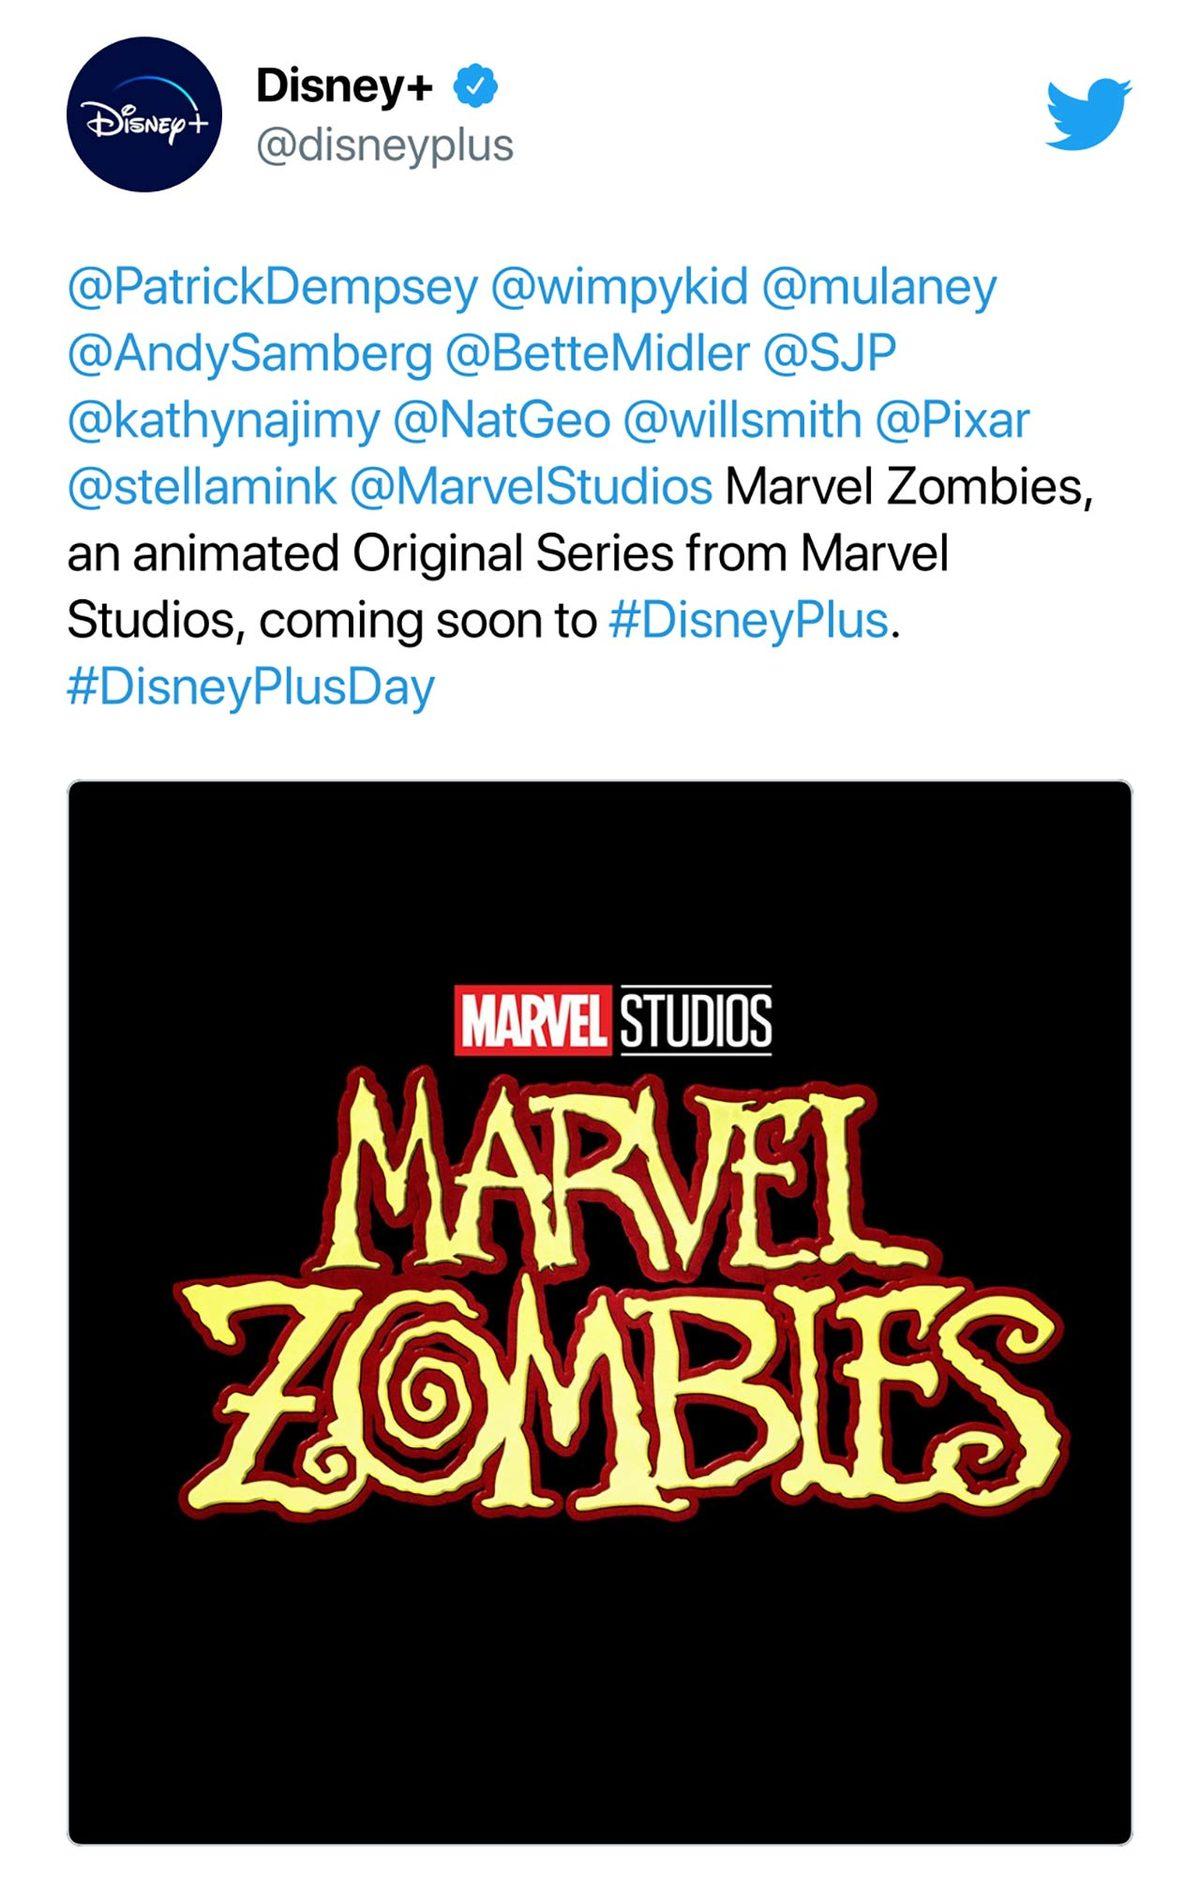Open the @Pixar mention
Image resolution: width=1200 pixels, height=1902 pixels.
coord(962,422)
